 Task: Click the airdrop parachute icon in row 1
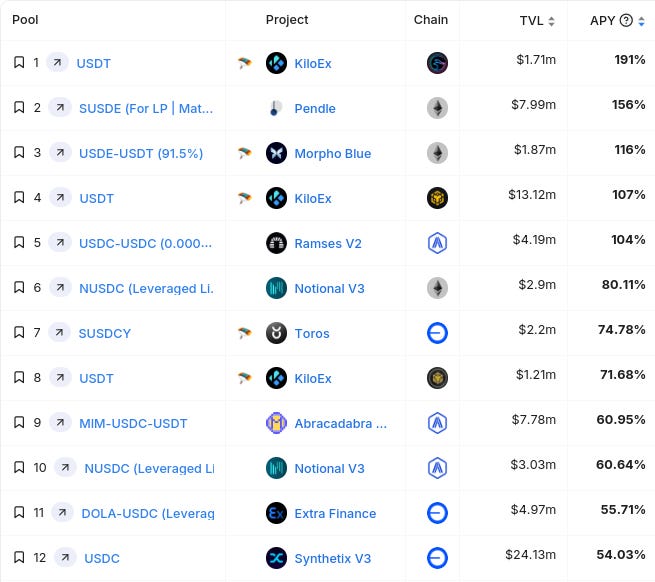[x=245, y=63]
